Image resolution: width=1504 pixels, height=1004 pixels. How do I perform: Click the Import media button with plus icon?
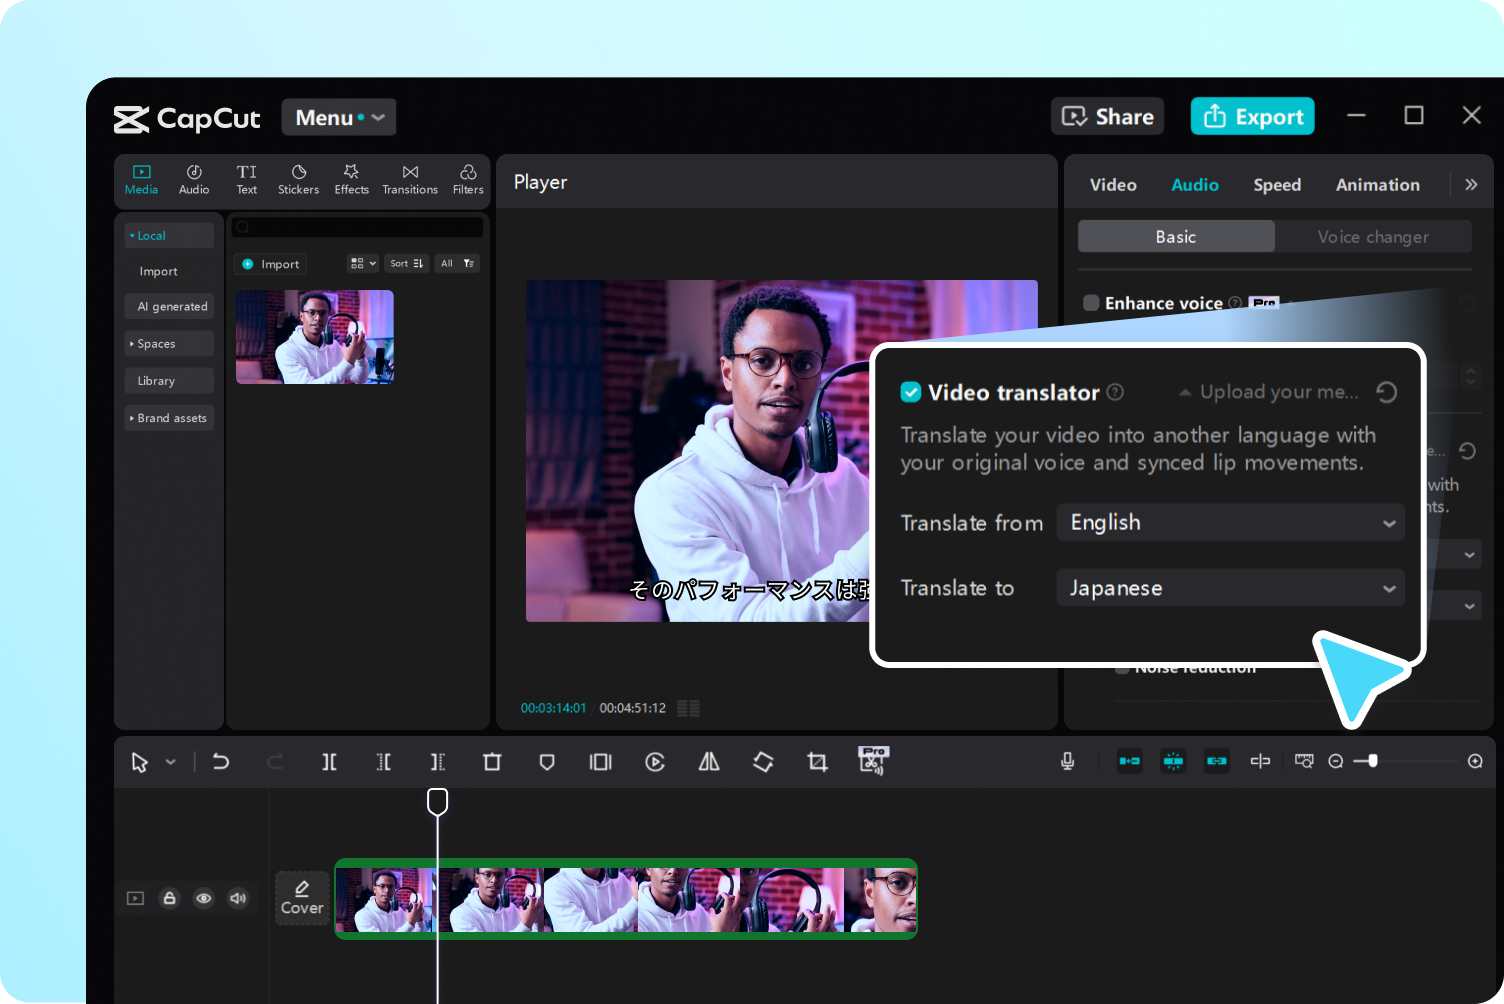coord(270,264)
